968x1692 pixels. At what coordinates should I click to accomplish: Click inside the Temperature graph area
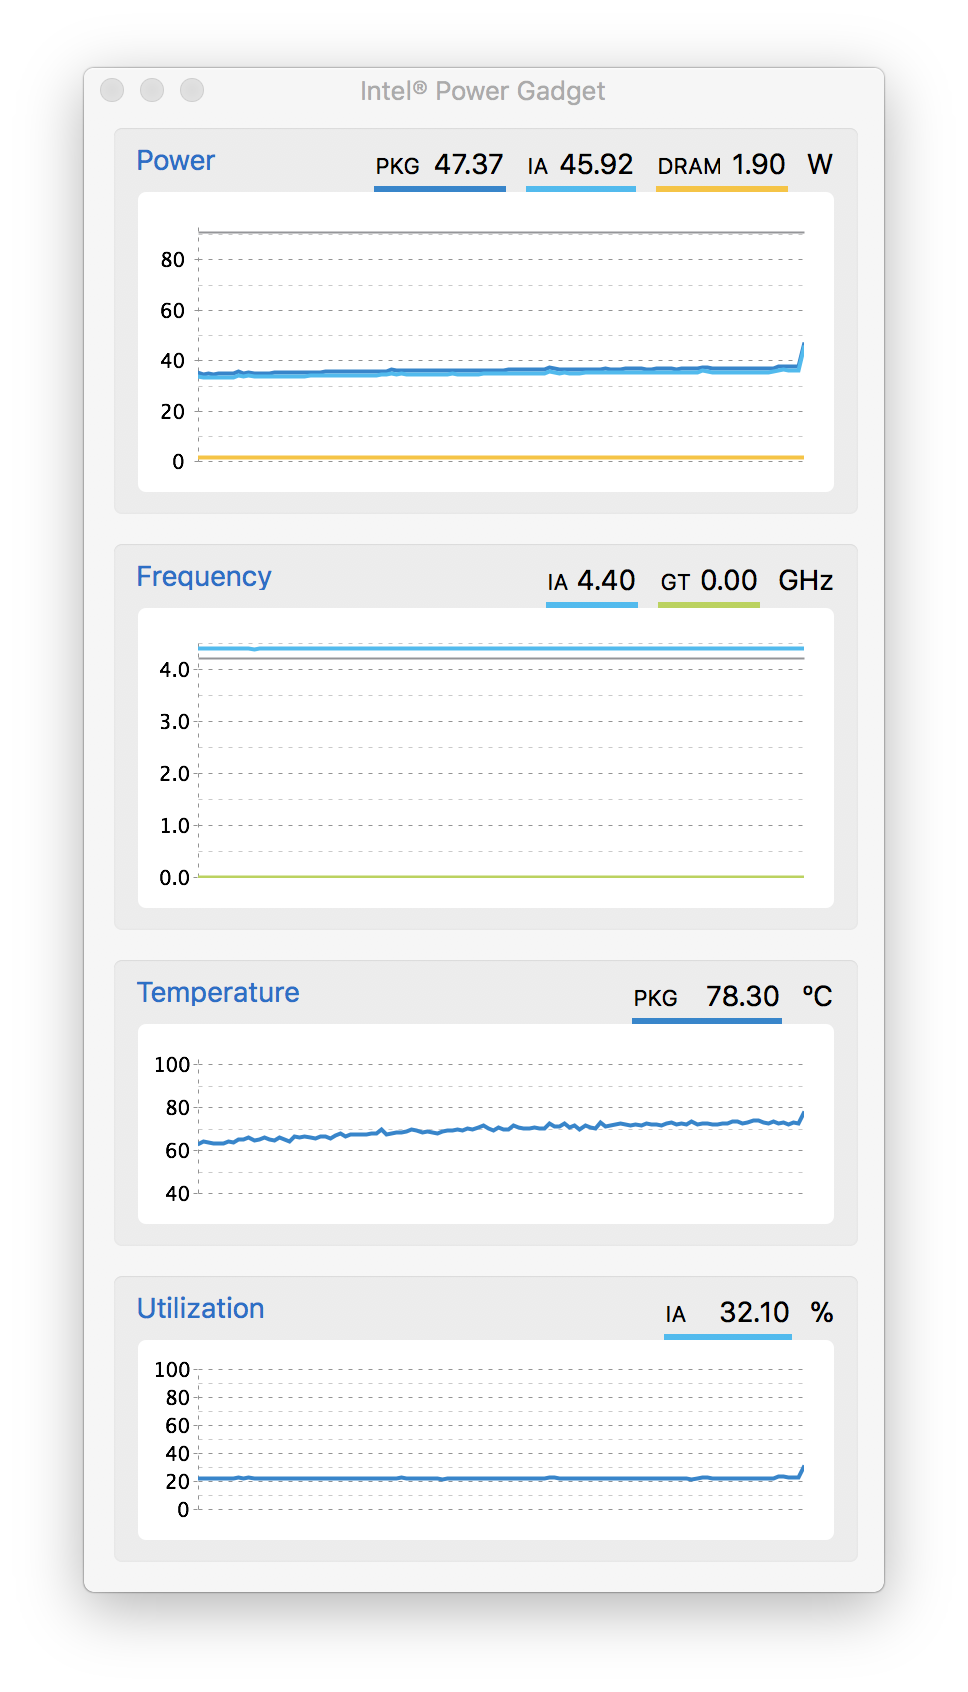[486, 1124]
